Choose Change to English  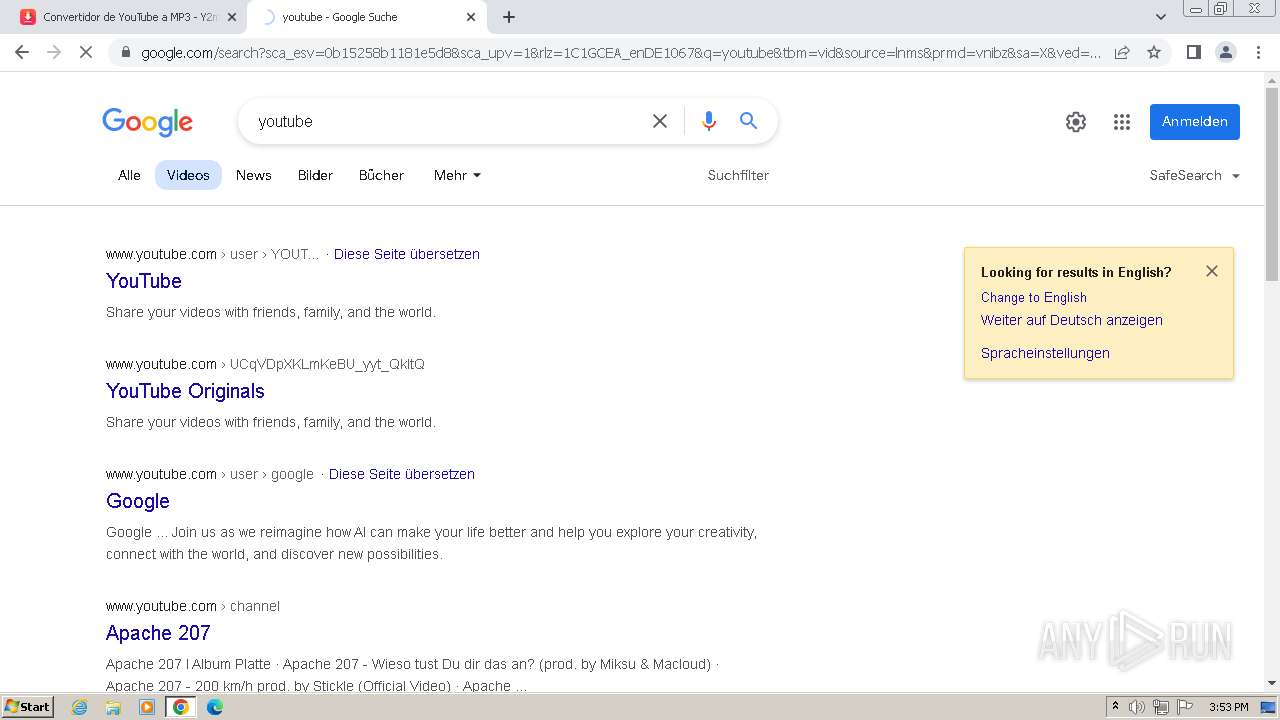(x=1034, y=297)
